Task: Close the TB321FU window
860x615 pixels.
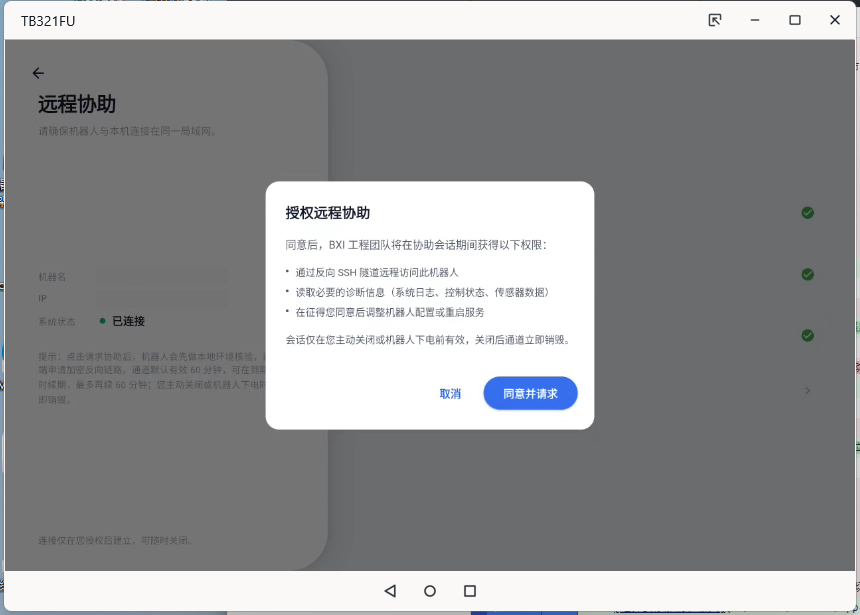Action: click(x=835, y=20)
